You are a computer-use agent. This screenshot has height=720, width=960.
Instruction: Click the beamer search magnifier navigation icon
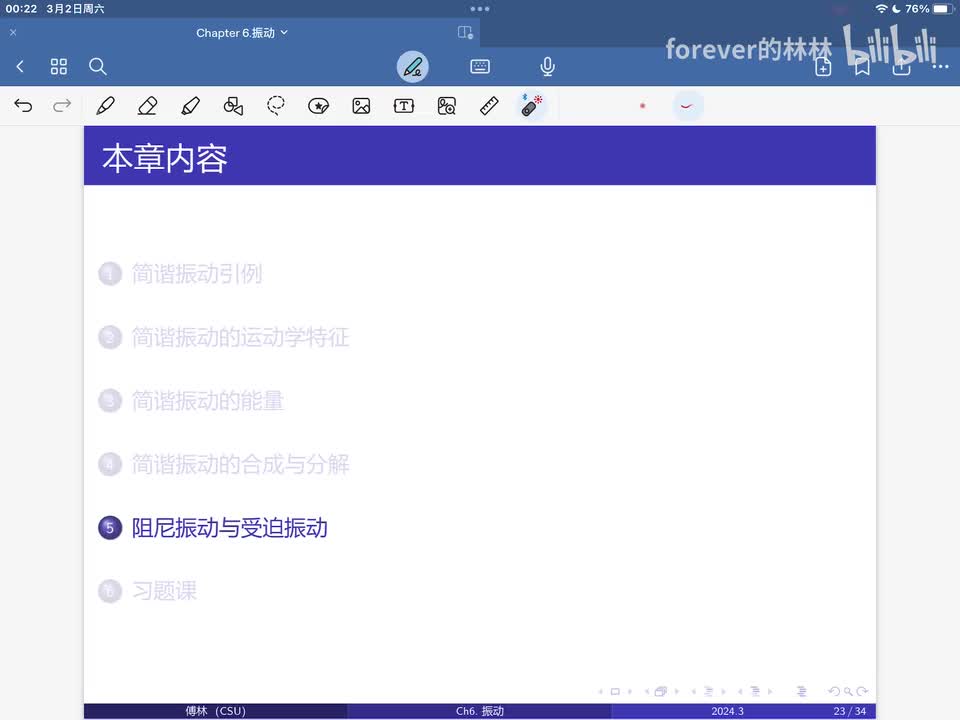point(848,691)
